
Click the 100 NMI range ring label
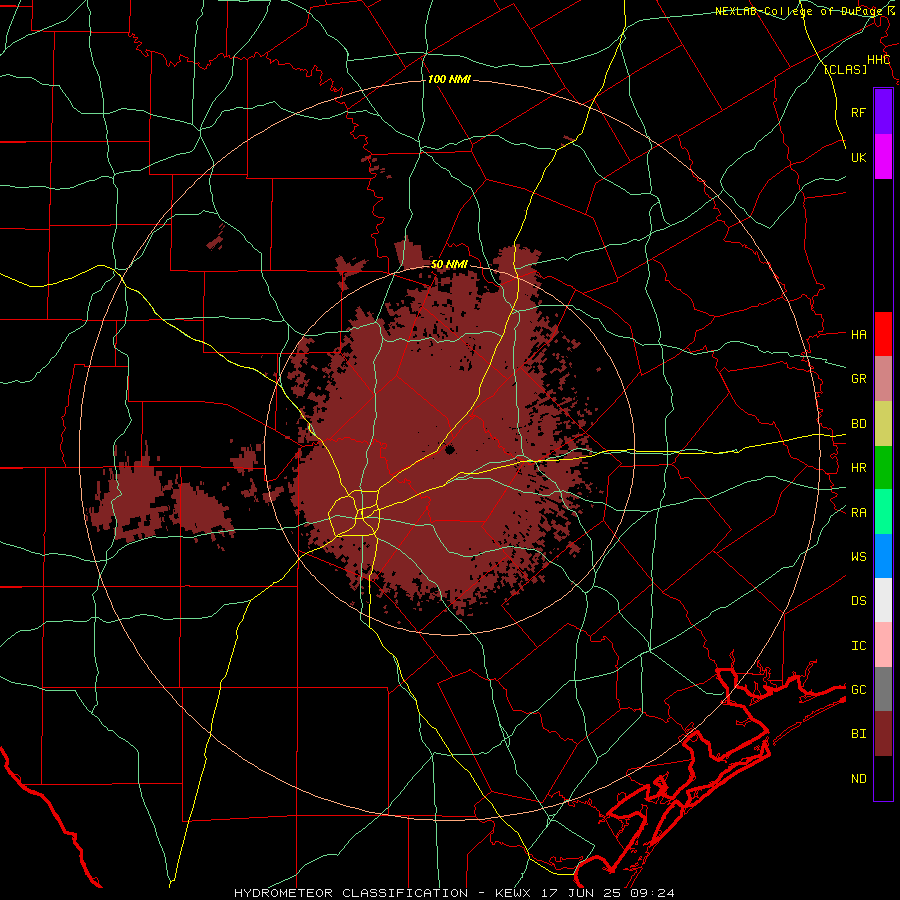coord(449,79)
